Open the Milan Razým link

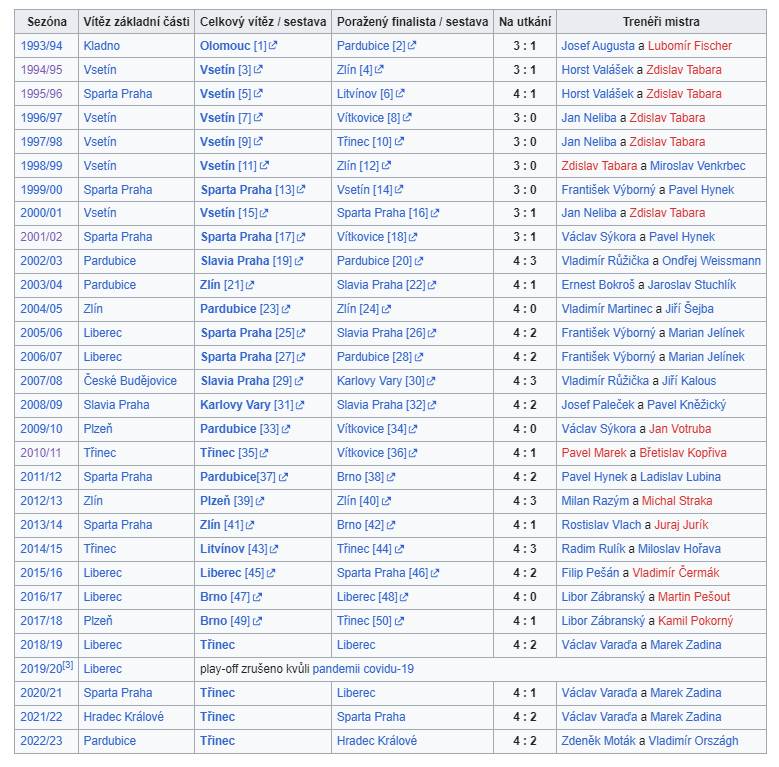click(595, 501)
